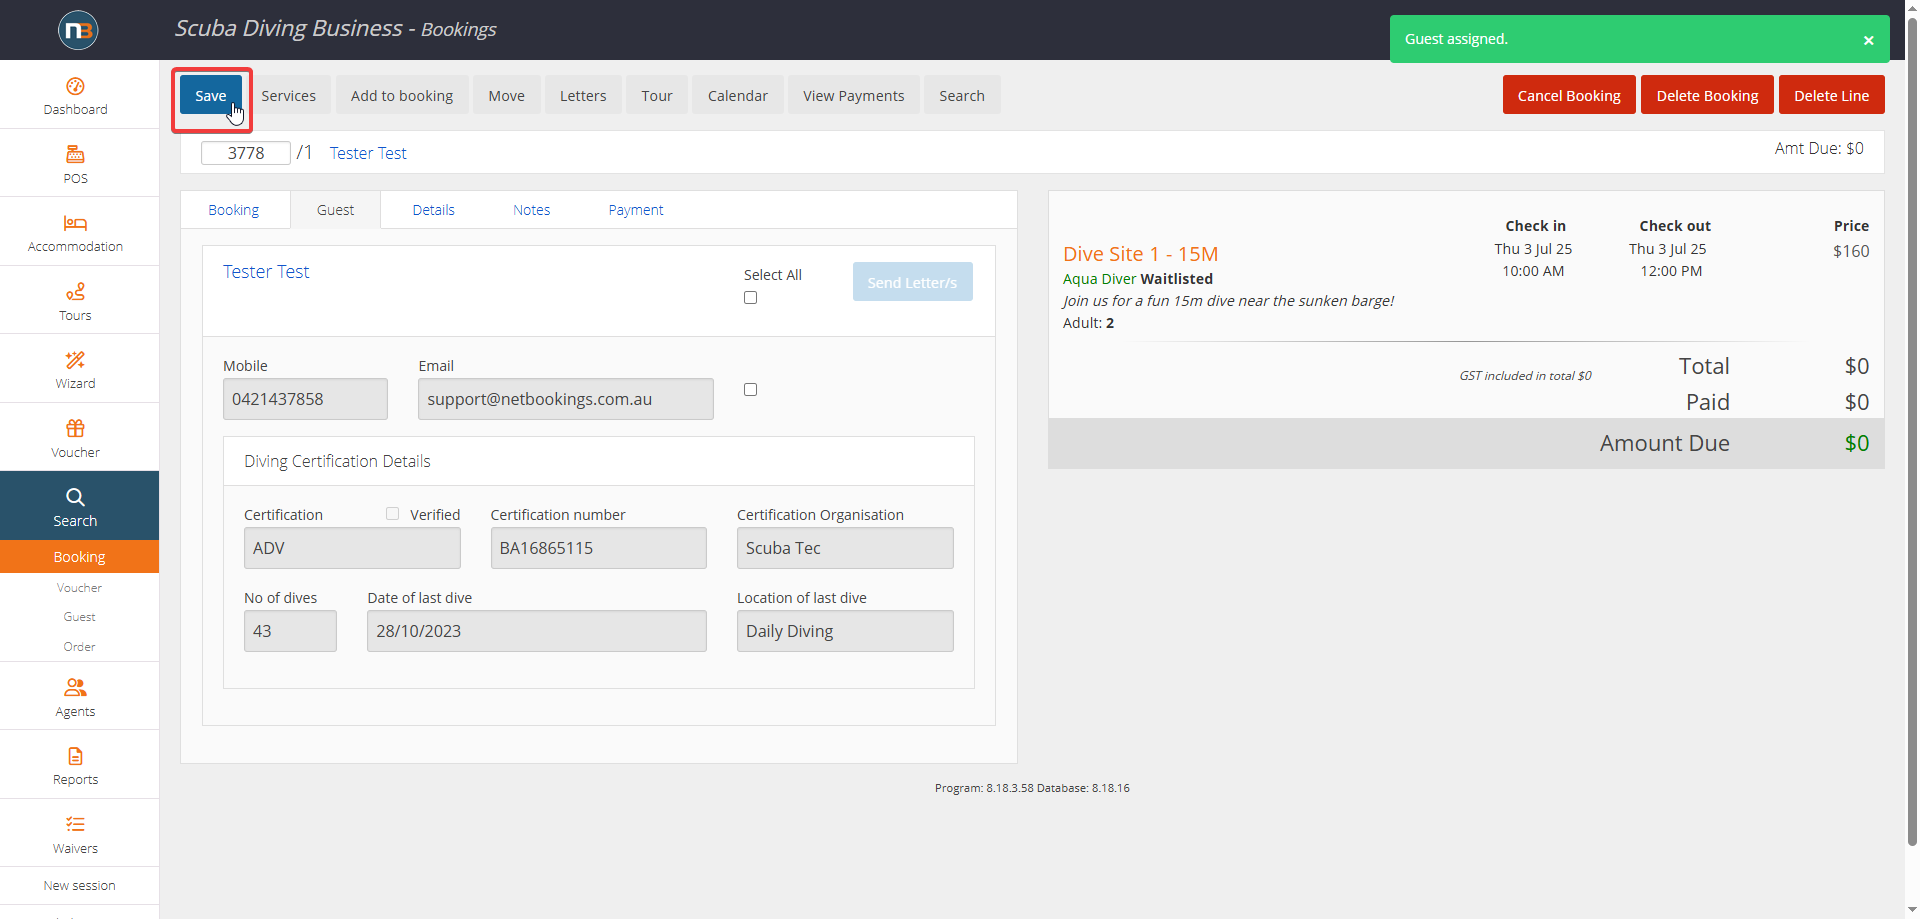Click the Email address field
Image resolution: width=1920 pixels, height=919 pixels.
(x=566, y=399)
